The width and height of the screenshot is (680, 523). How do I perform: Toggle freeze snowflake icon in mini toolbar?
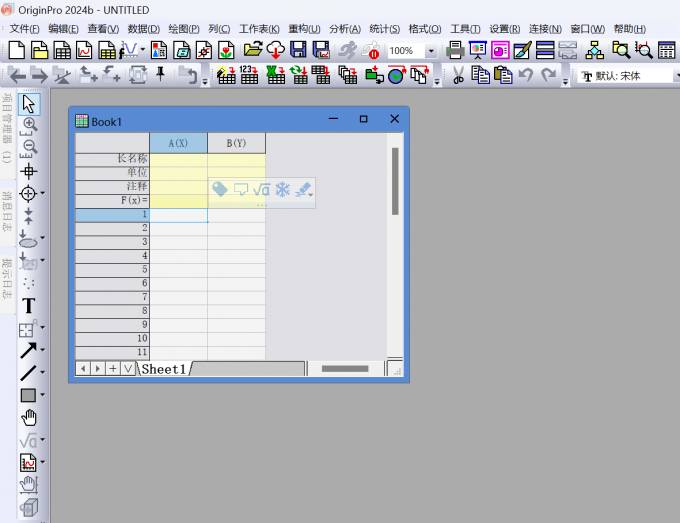click(x=283, y=190)
